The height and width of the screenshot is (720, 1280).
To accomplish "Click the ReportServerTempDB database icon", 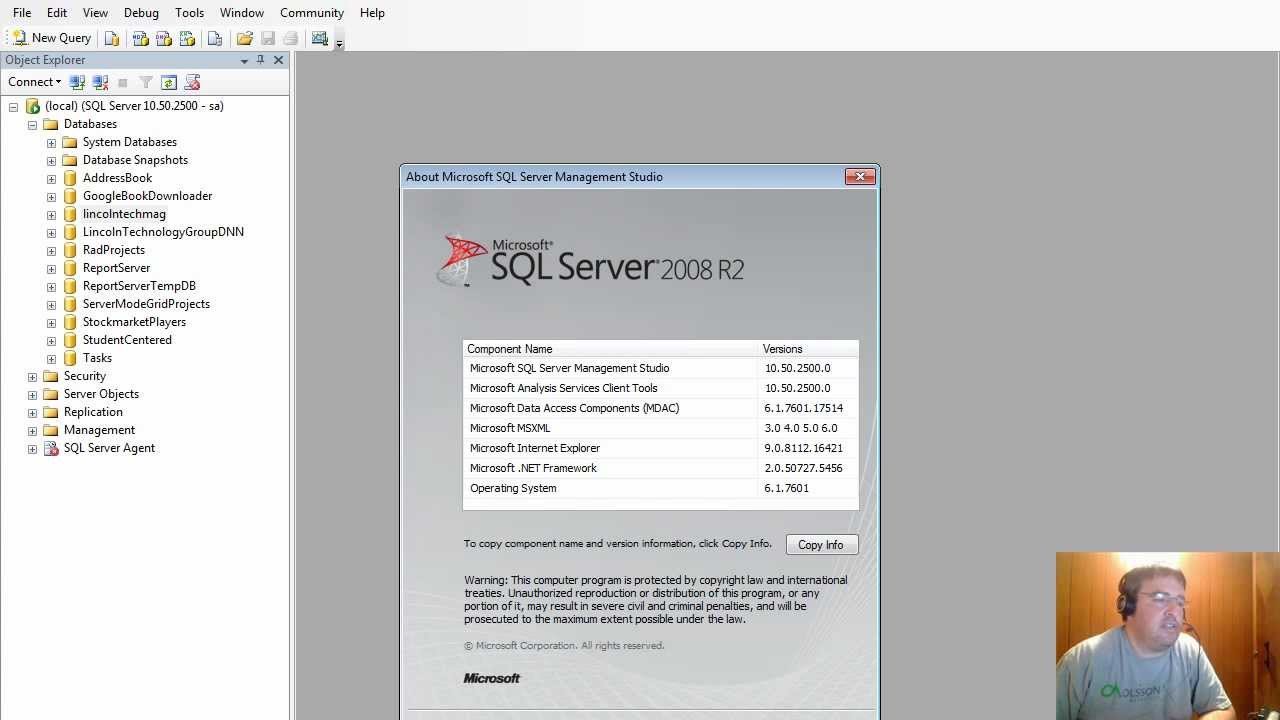I will tap(70, 286).
